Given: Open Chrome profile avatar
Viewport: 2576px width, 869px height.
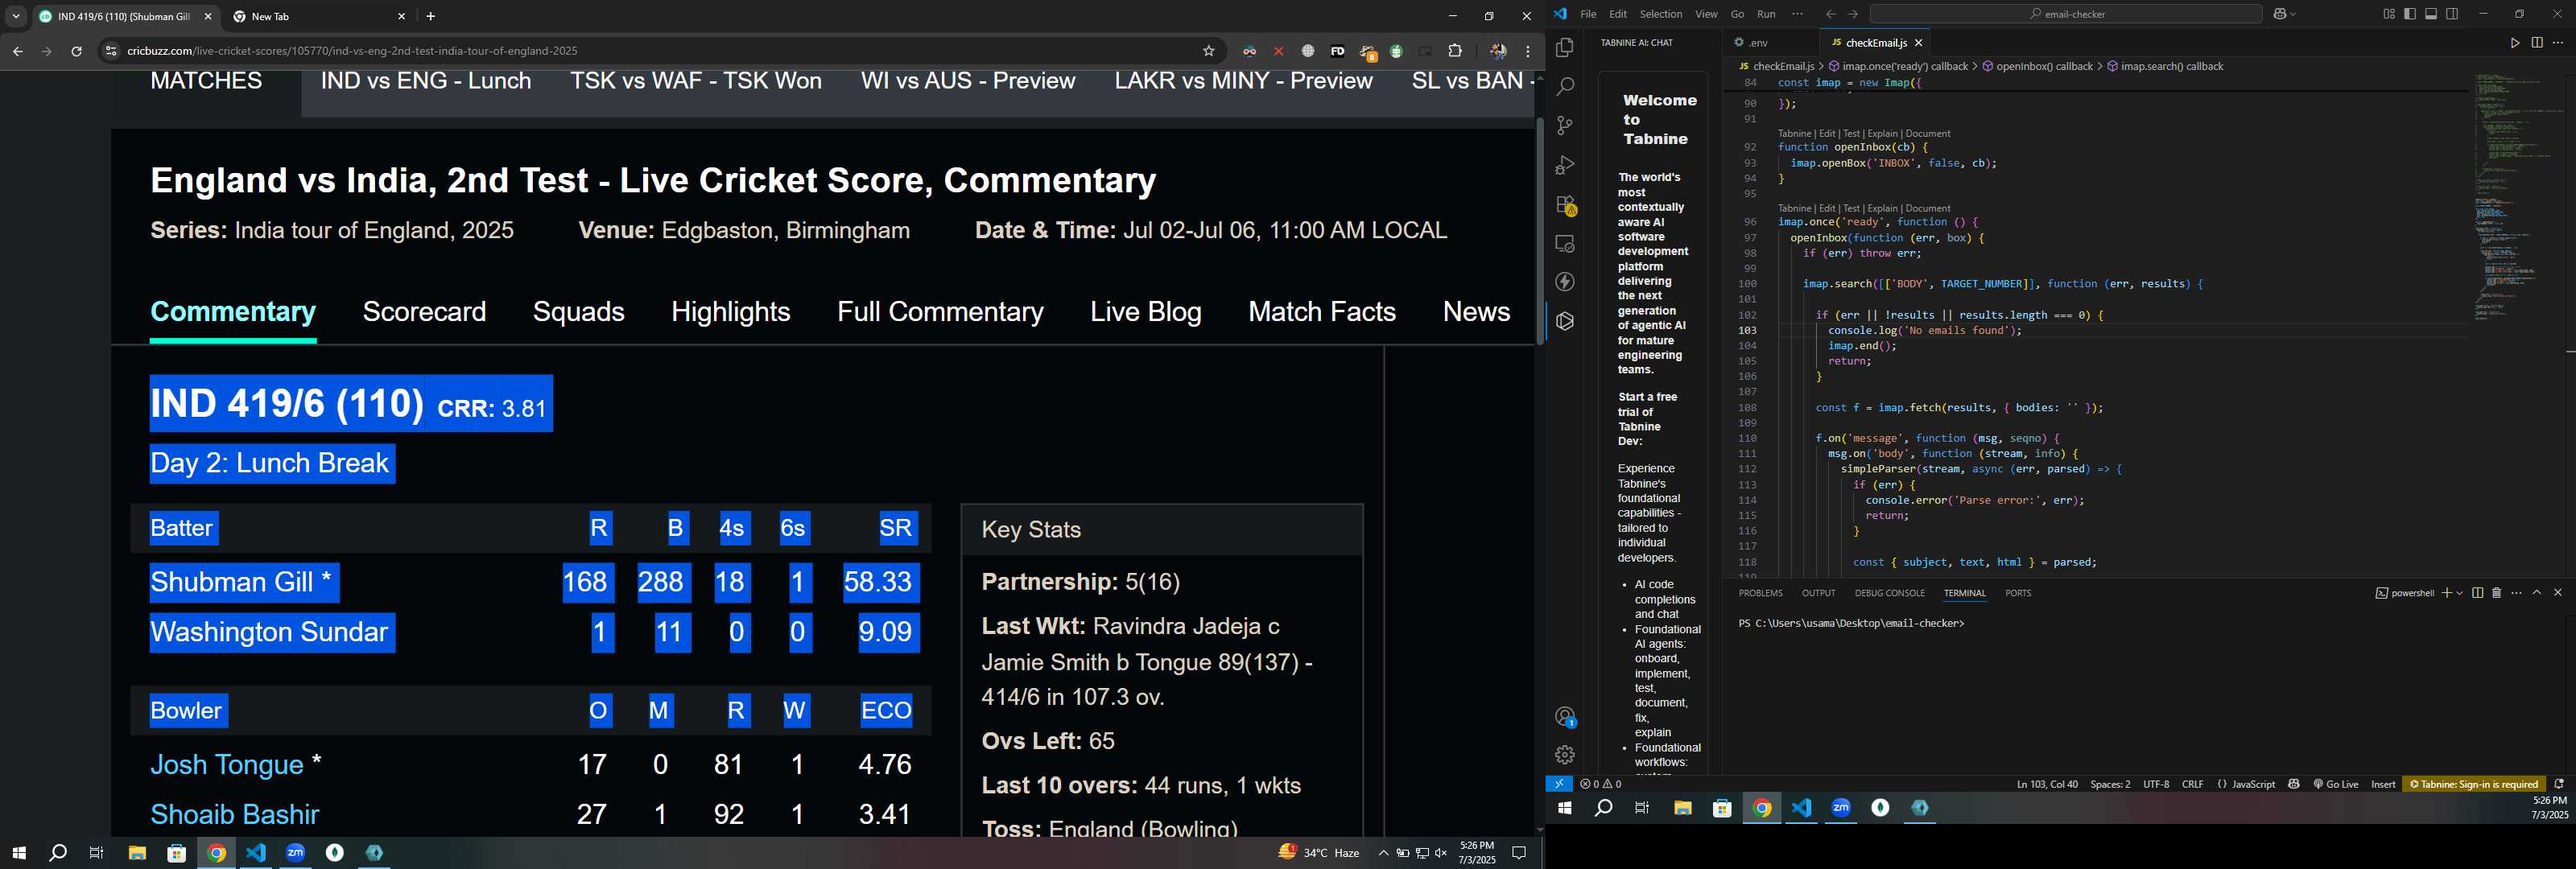Looking at the screenshot, I should click(x=1497, y=51).
